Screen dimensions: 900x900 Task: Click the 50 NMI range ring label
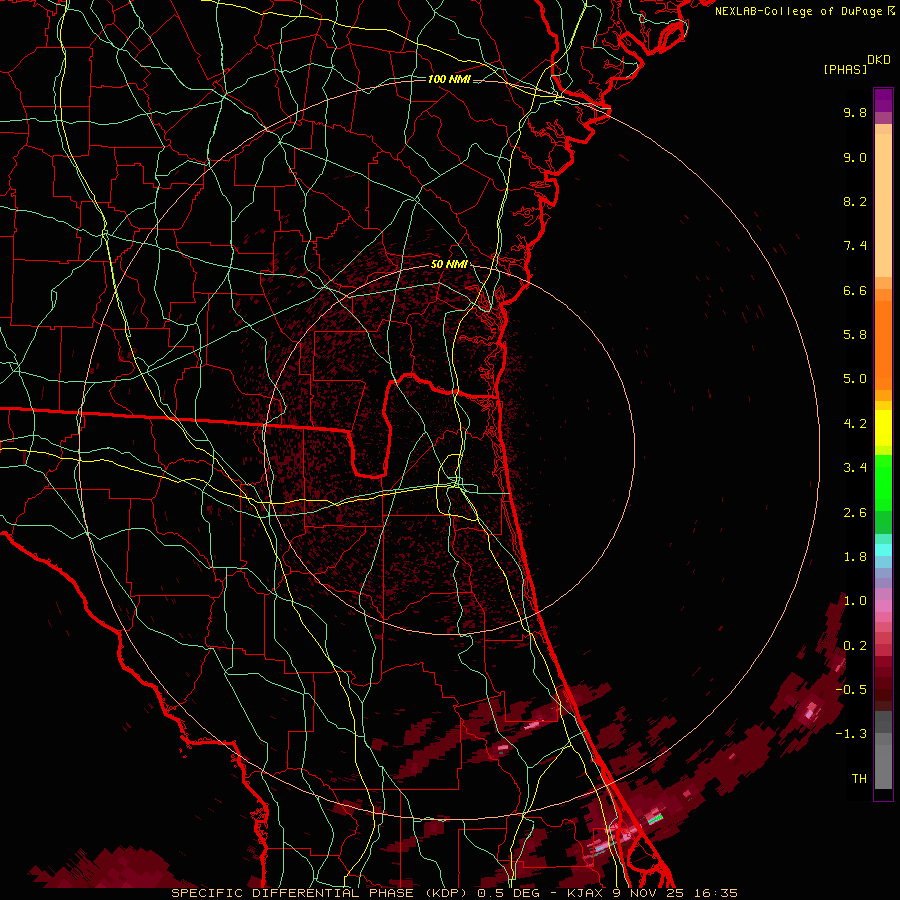point(449,264)
